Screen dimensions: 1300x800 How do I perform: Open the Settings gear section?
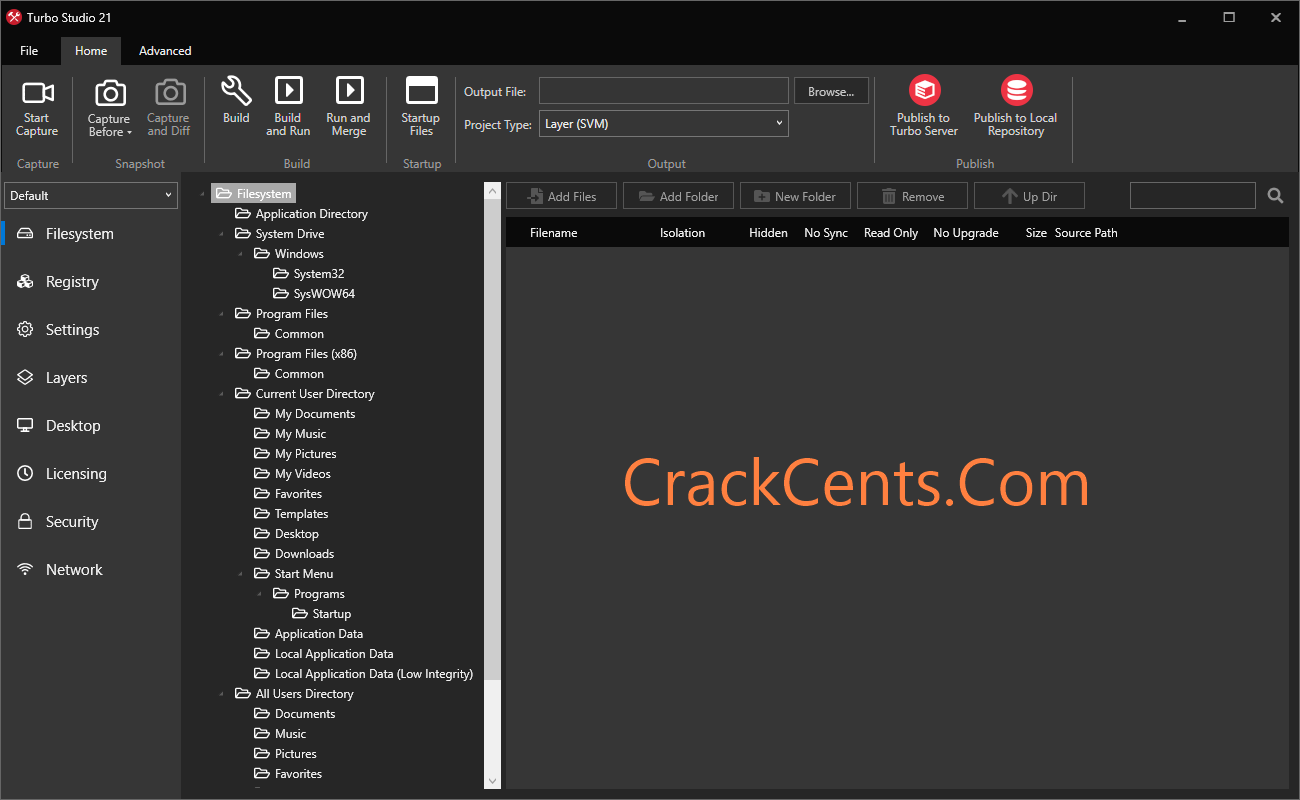91,330
